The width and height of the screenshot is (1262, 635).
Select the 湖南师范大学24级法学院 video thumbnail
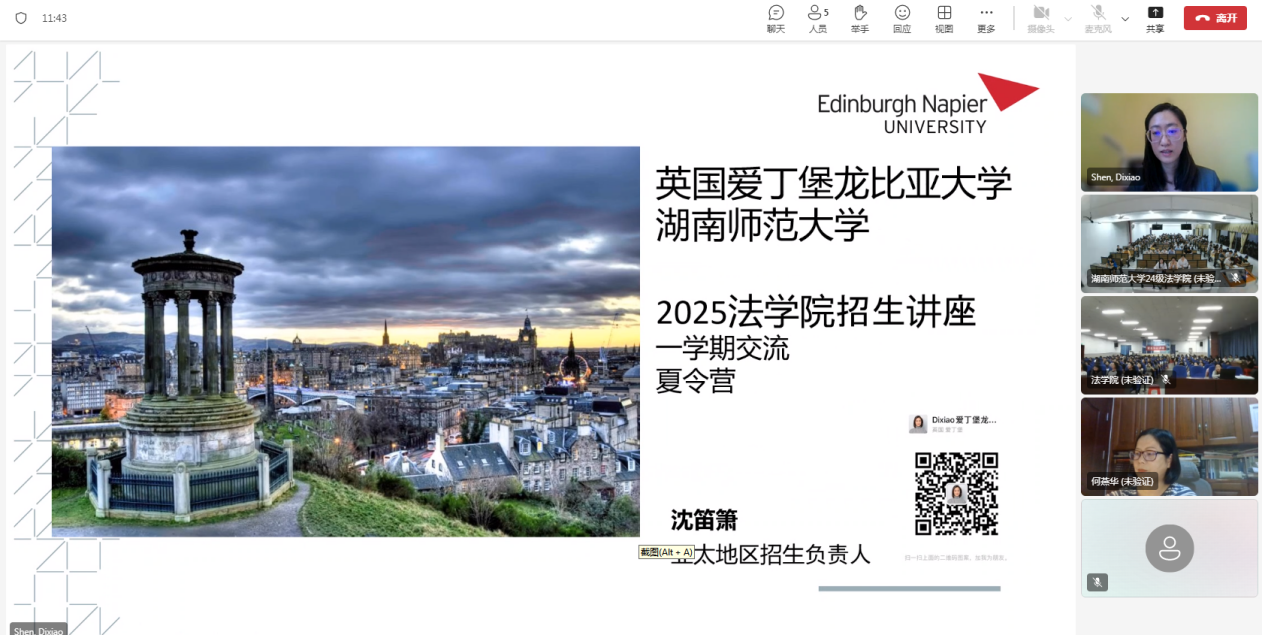[x=1169, y=243]
